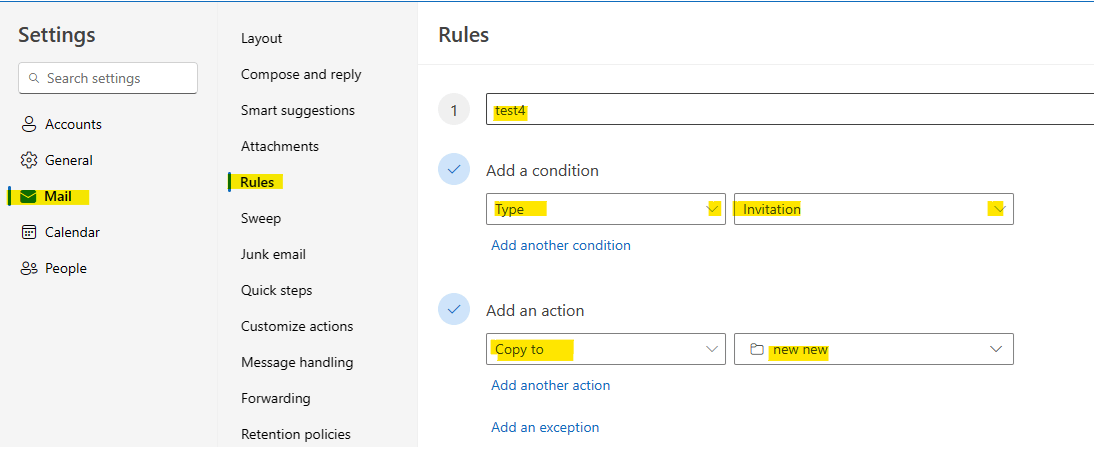Select the Rules settings menu item
Viewport: 1099px width, 451px height.
pos(257,182)
